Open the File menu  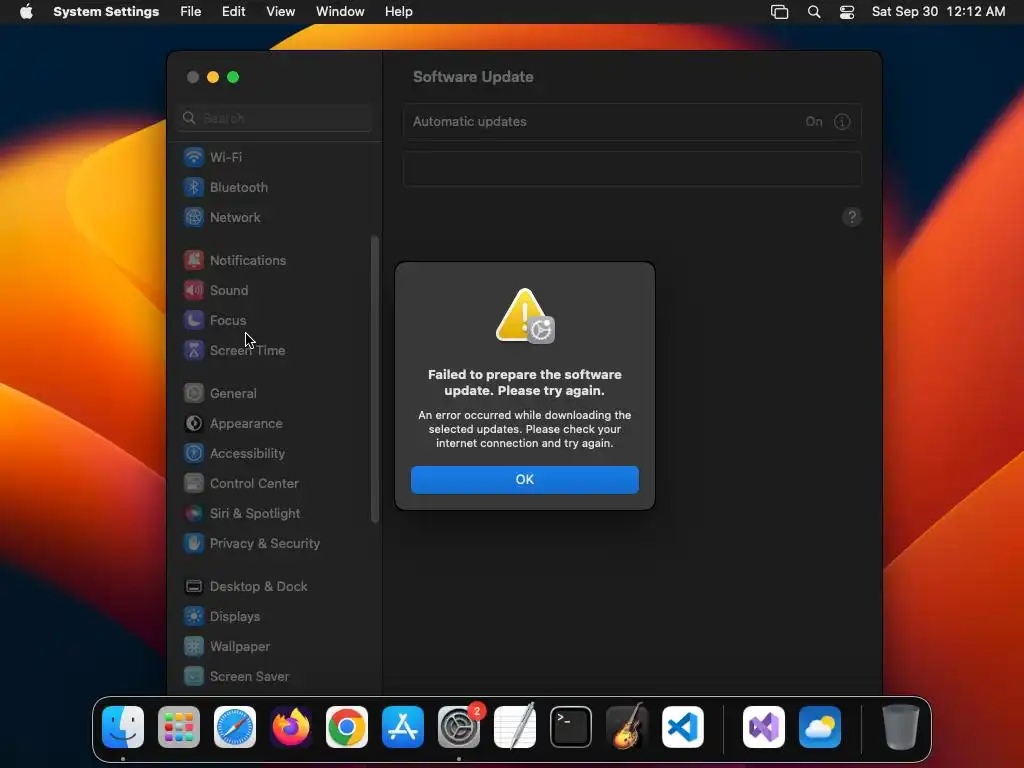191,12
